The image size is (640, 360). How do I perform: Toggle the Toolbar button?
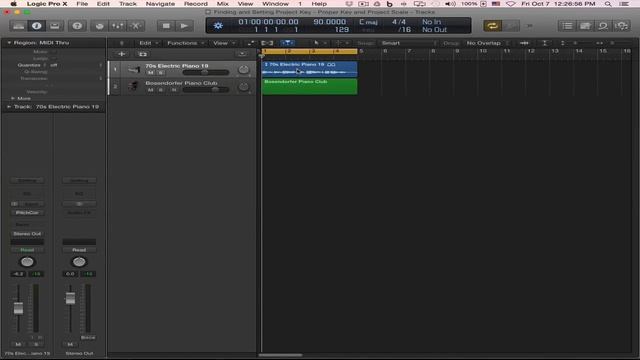(x=54, y=26)
